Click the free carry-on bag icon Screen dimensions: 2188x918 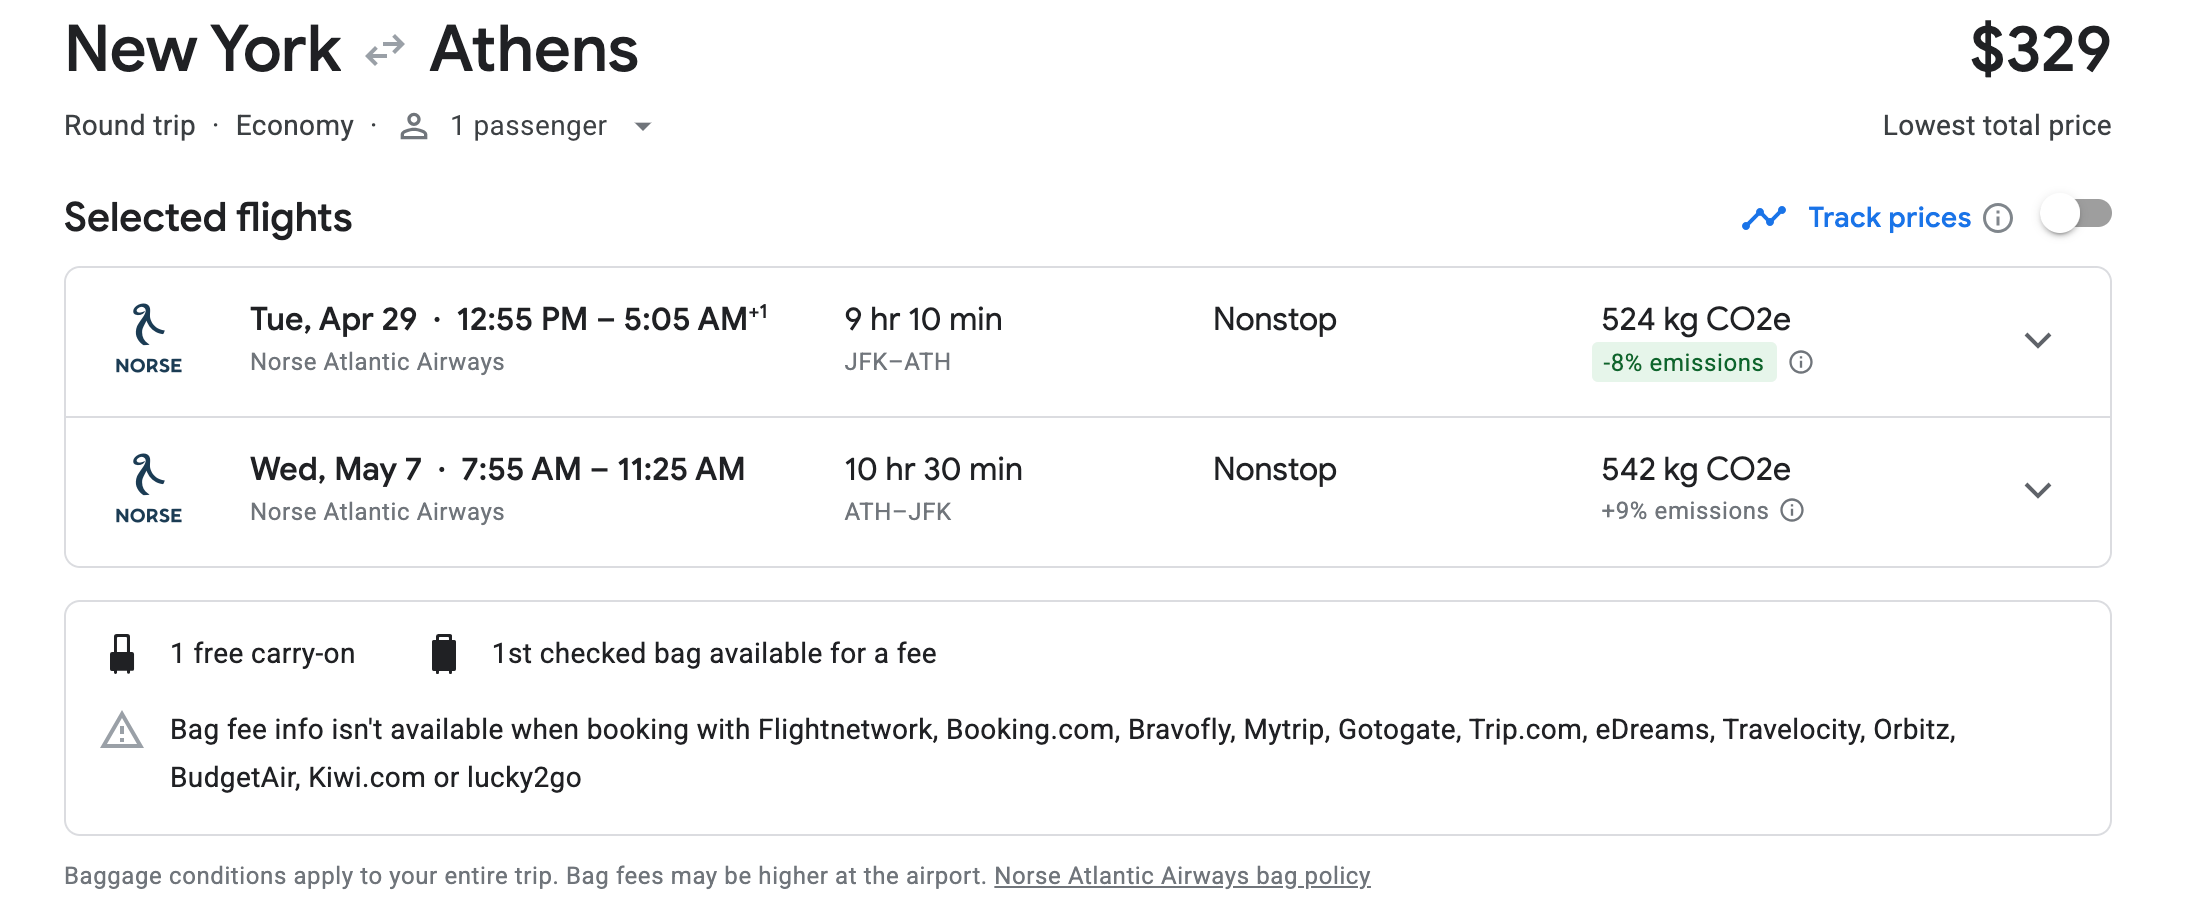(x=122, y=654)
